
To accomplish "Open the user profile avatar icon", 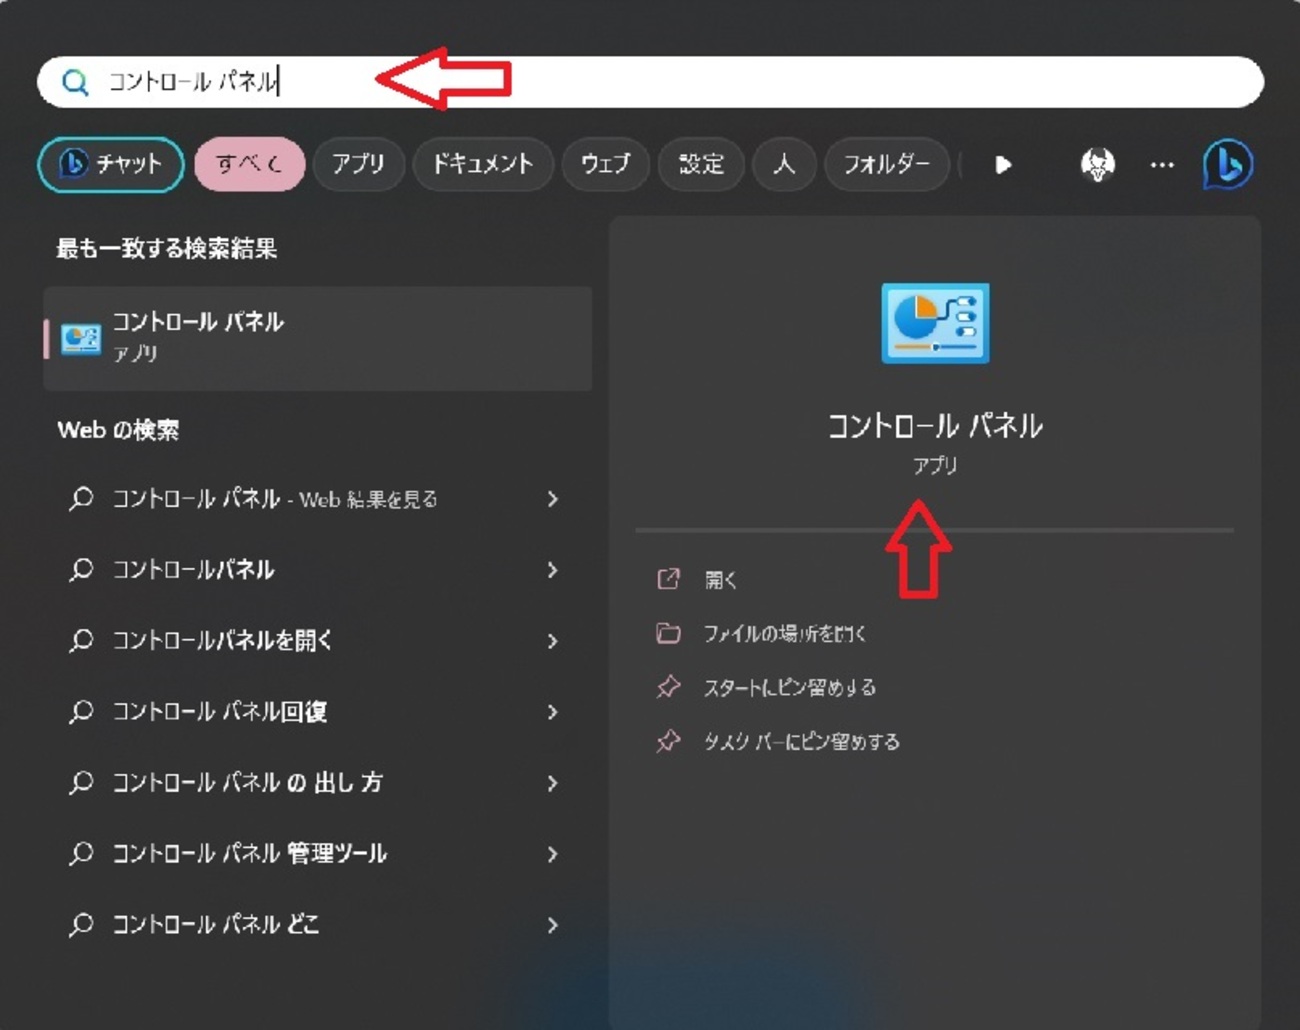I will click(x=1098, y=164).
